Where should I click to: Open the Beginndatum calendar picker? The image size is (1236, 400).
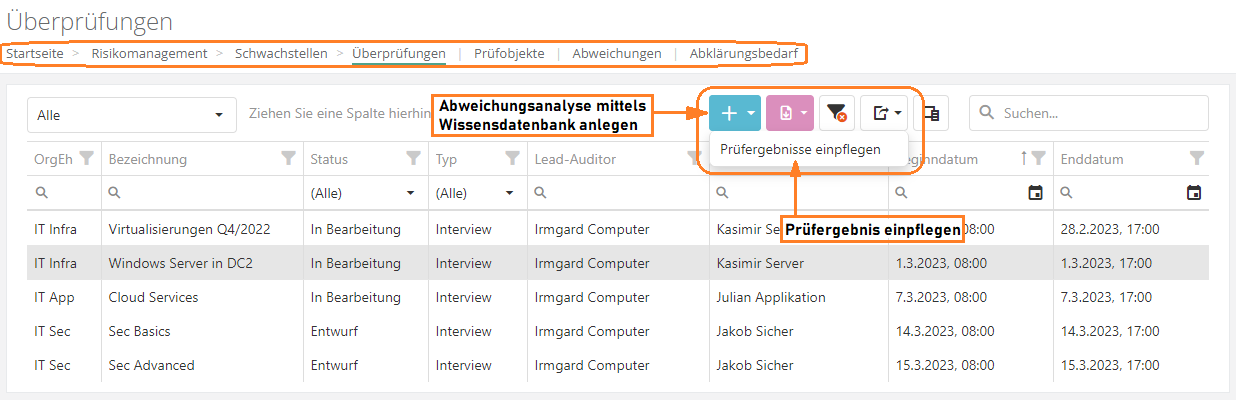tap(1036, 193)
